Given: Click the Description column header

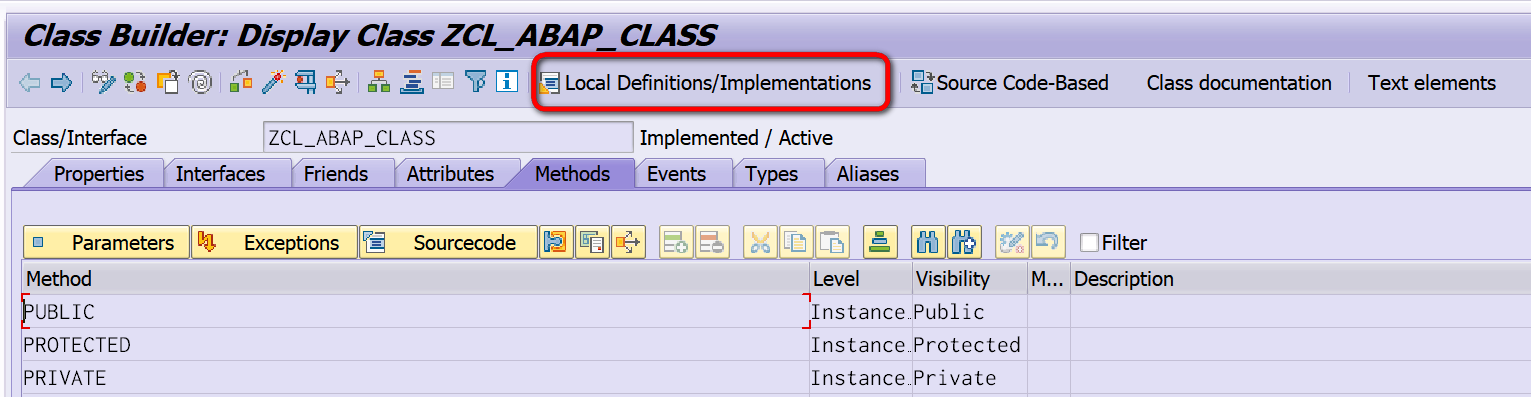Looking at the screenshot, I should 1300,279.
